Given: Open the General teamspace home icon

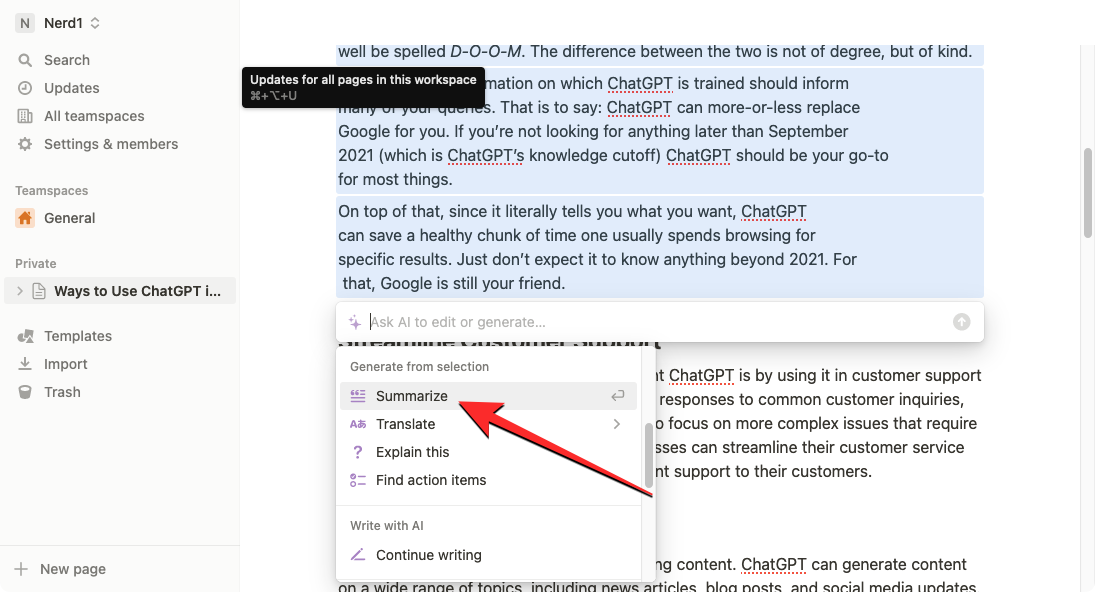Looking at the screenshot, I should pyautogui.click(x=25, y=218).
